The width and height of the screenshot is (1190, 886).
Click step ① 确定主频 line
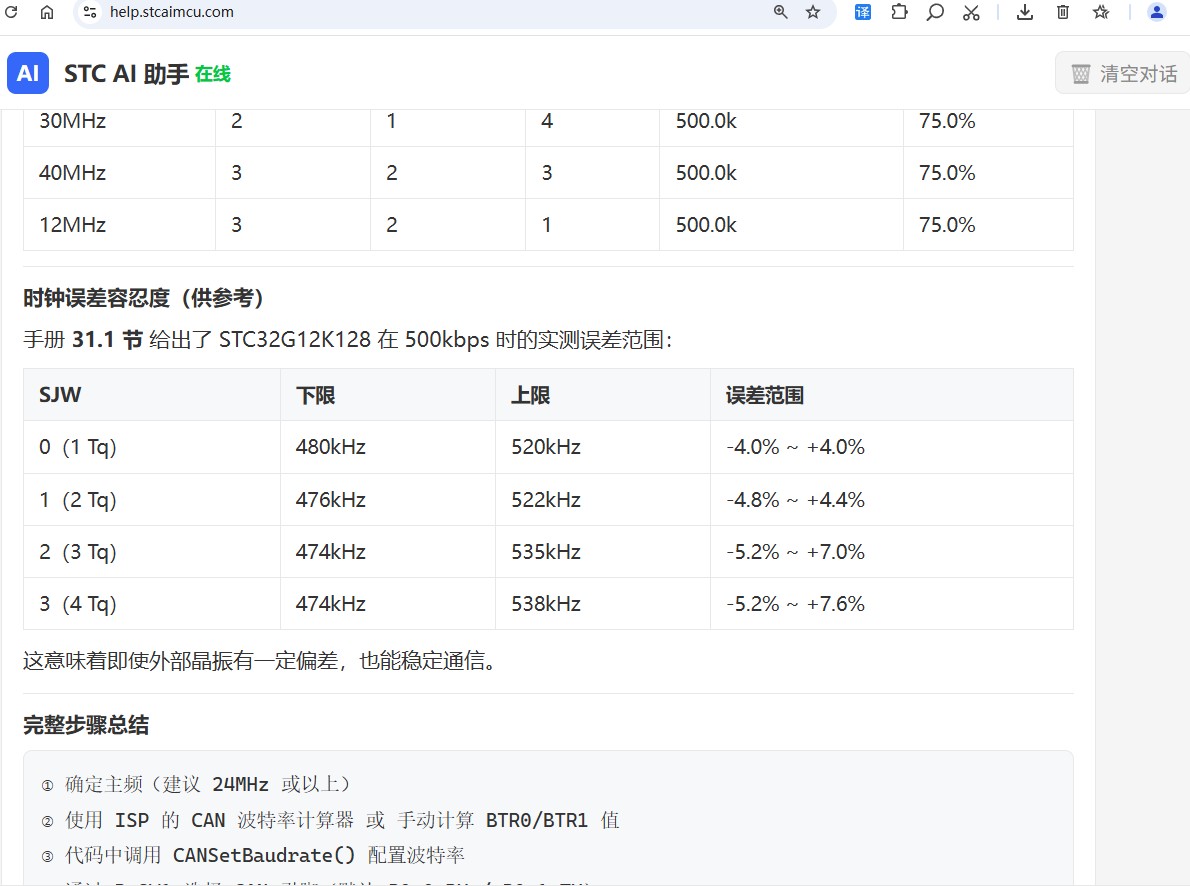click(195, 784)
